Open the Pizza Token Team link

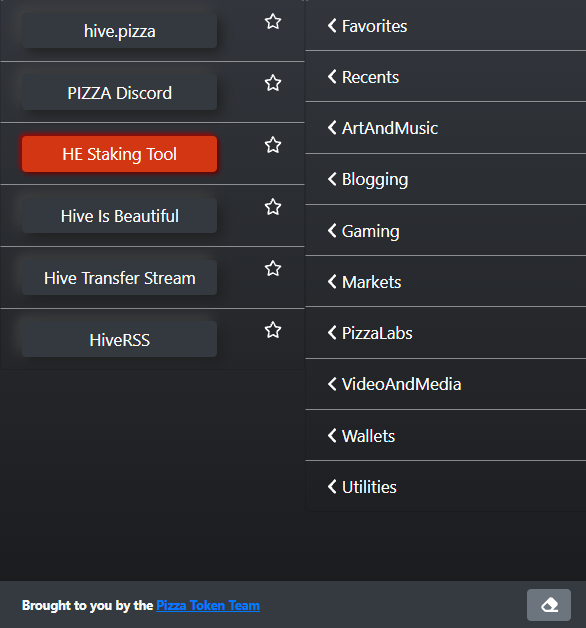pos(208,605)
